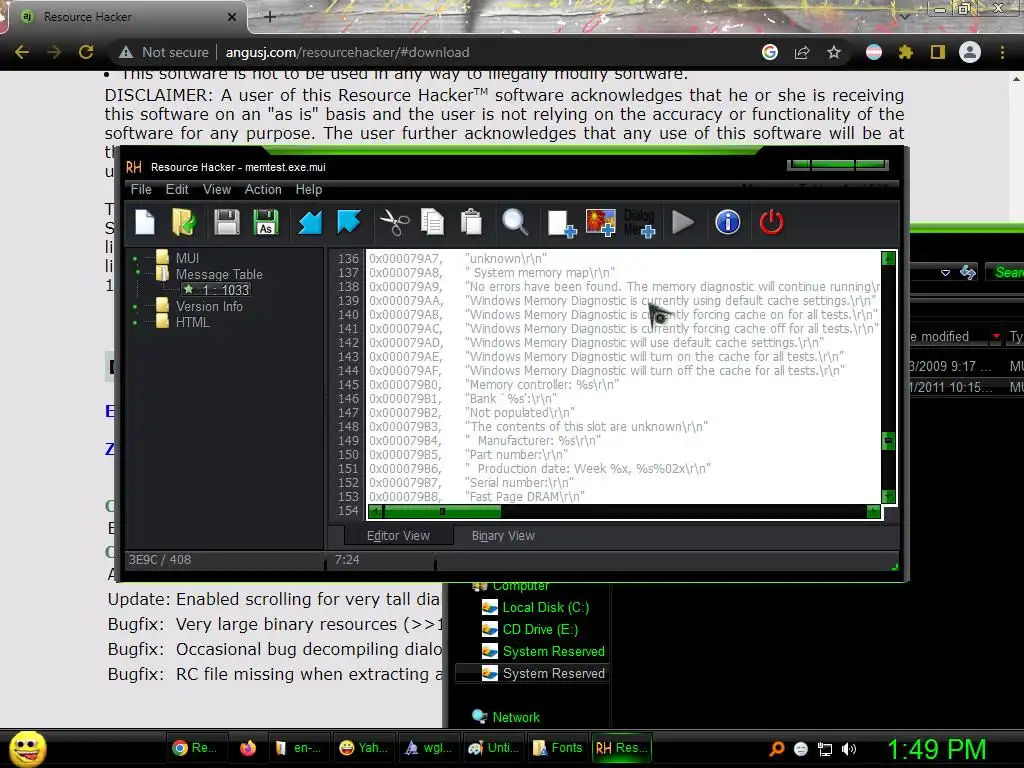Click the gray floppy Save icon
Viewport: 1024px width, 768px height.
[x=227, y=222]
